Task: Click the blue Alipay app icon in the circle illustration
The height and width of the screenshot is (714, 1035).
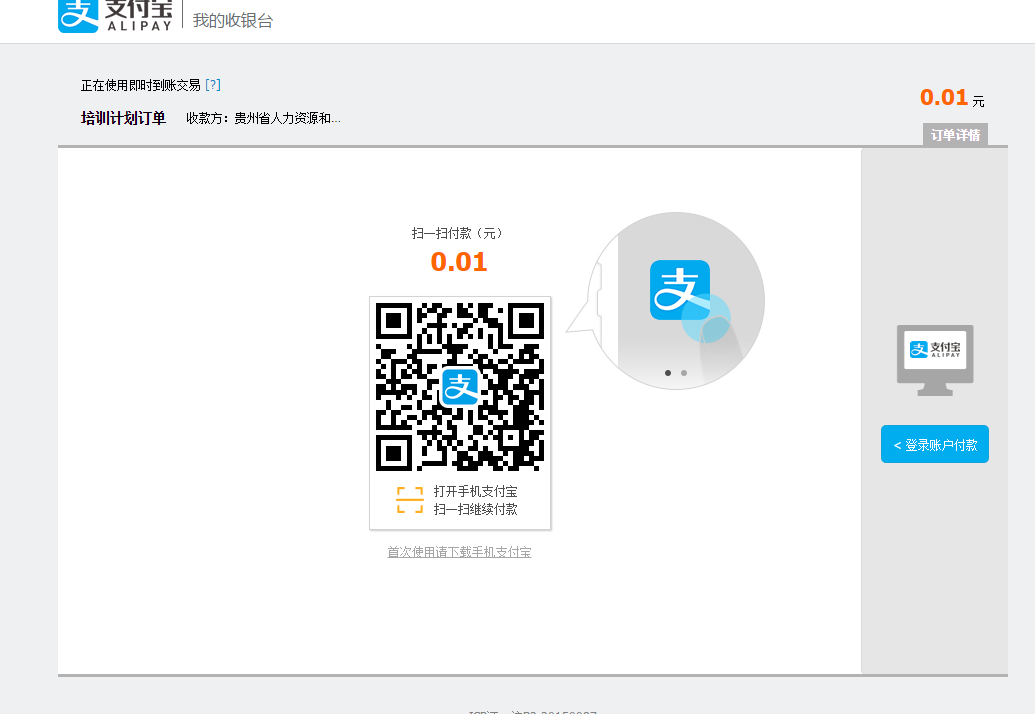Action: 680,290
